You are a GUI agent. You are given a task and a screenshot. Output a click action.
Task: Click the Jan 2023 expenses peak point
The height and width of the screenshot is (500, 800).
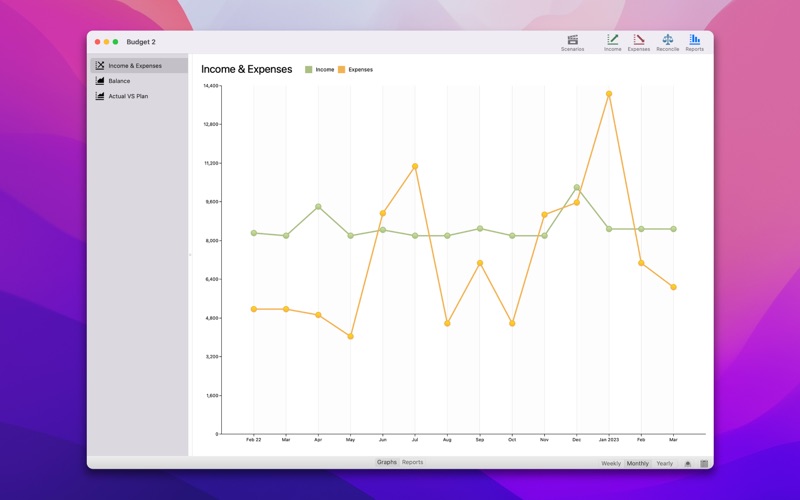(x=609, y=94)
